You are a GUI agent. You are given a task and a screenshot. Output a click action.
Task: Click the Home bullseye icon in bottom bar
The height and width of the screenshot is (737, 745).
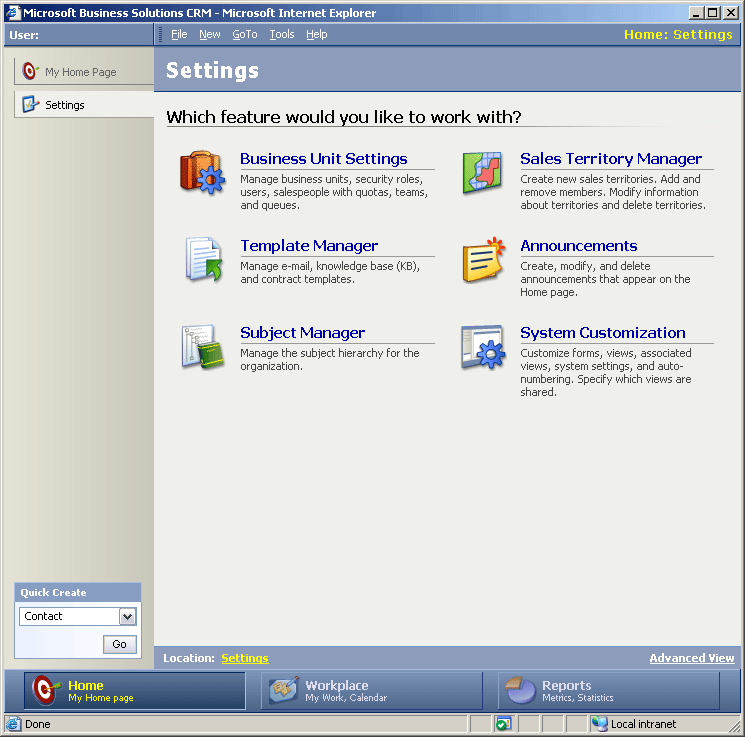click(x=46, y=690)
